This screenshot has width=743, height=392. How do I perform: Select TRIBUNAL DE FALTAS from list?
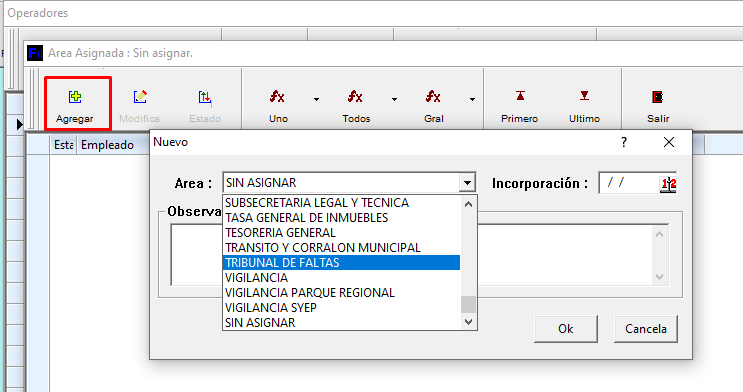(x=341, y=263)
